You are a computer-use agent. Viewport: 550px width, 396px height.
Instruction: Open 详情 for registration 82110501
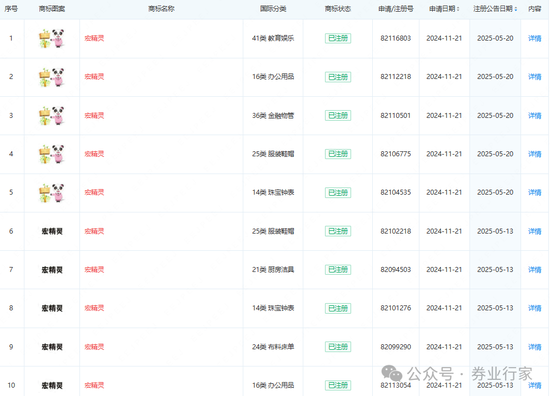point(535,115)
